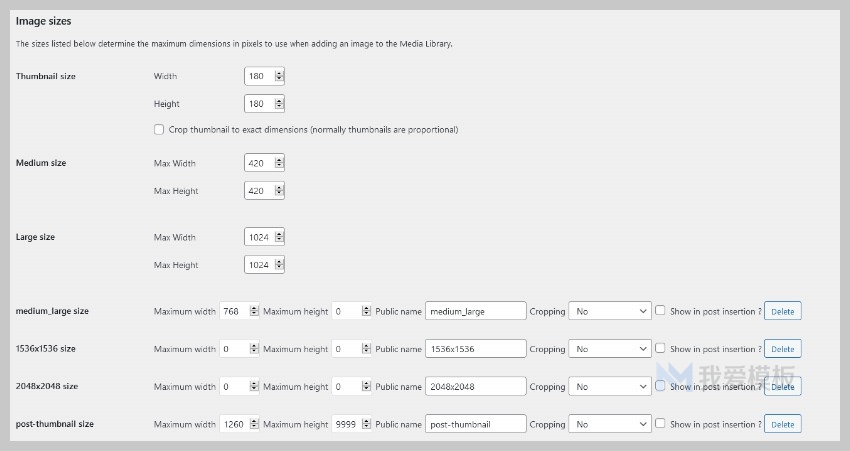The image size is (850, 451).
Task: Delete the medium_large image size
Action: click(783, 311)
